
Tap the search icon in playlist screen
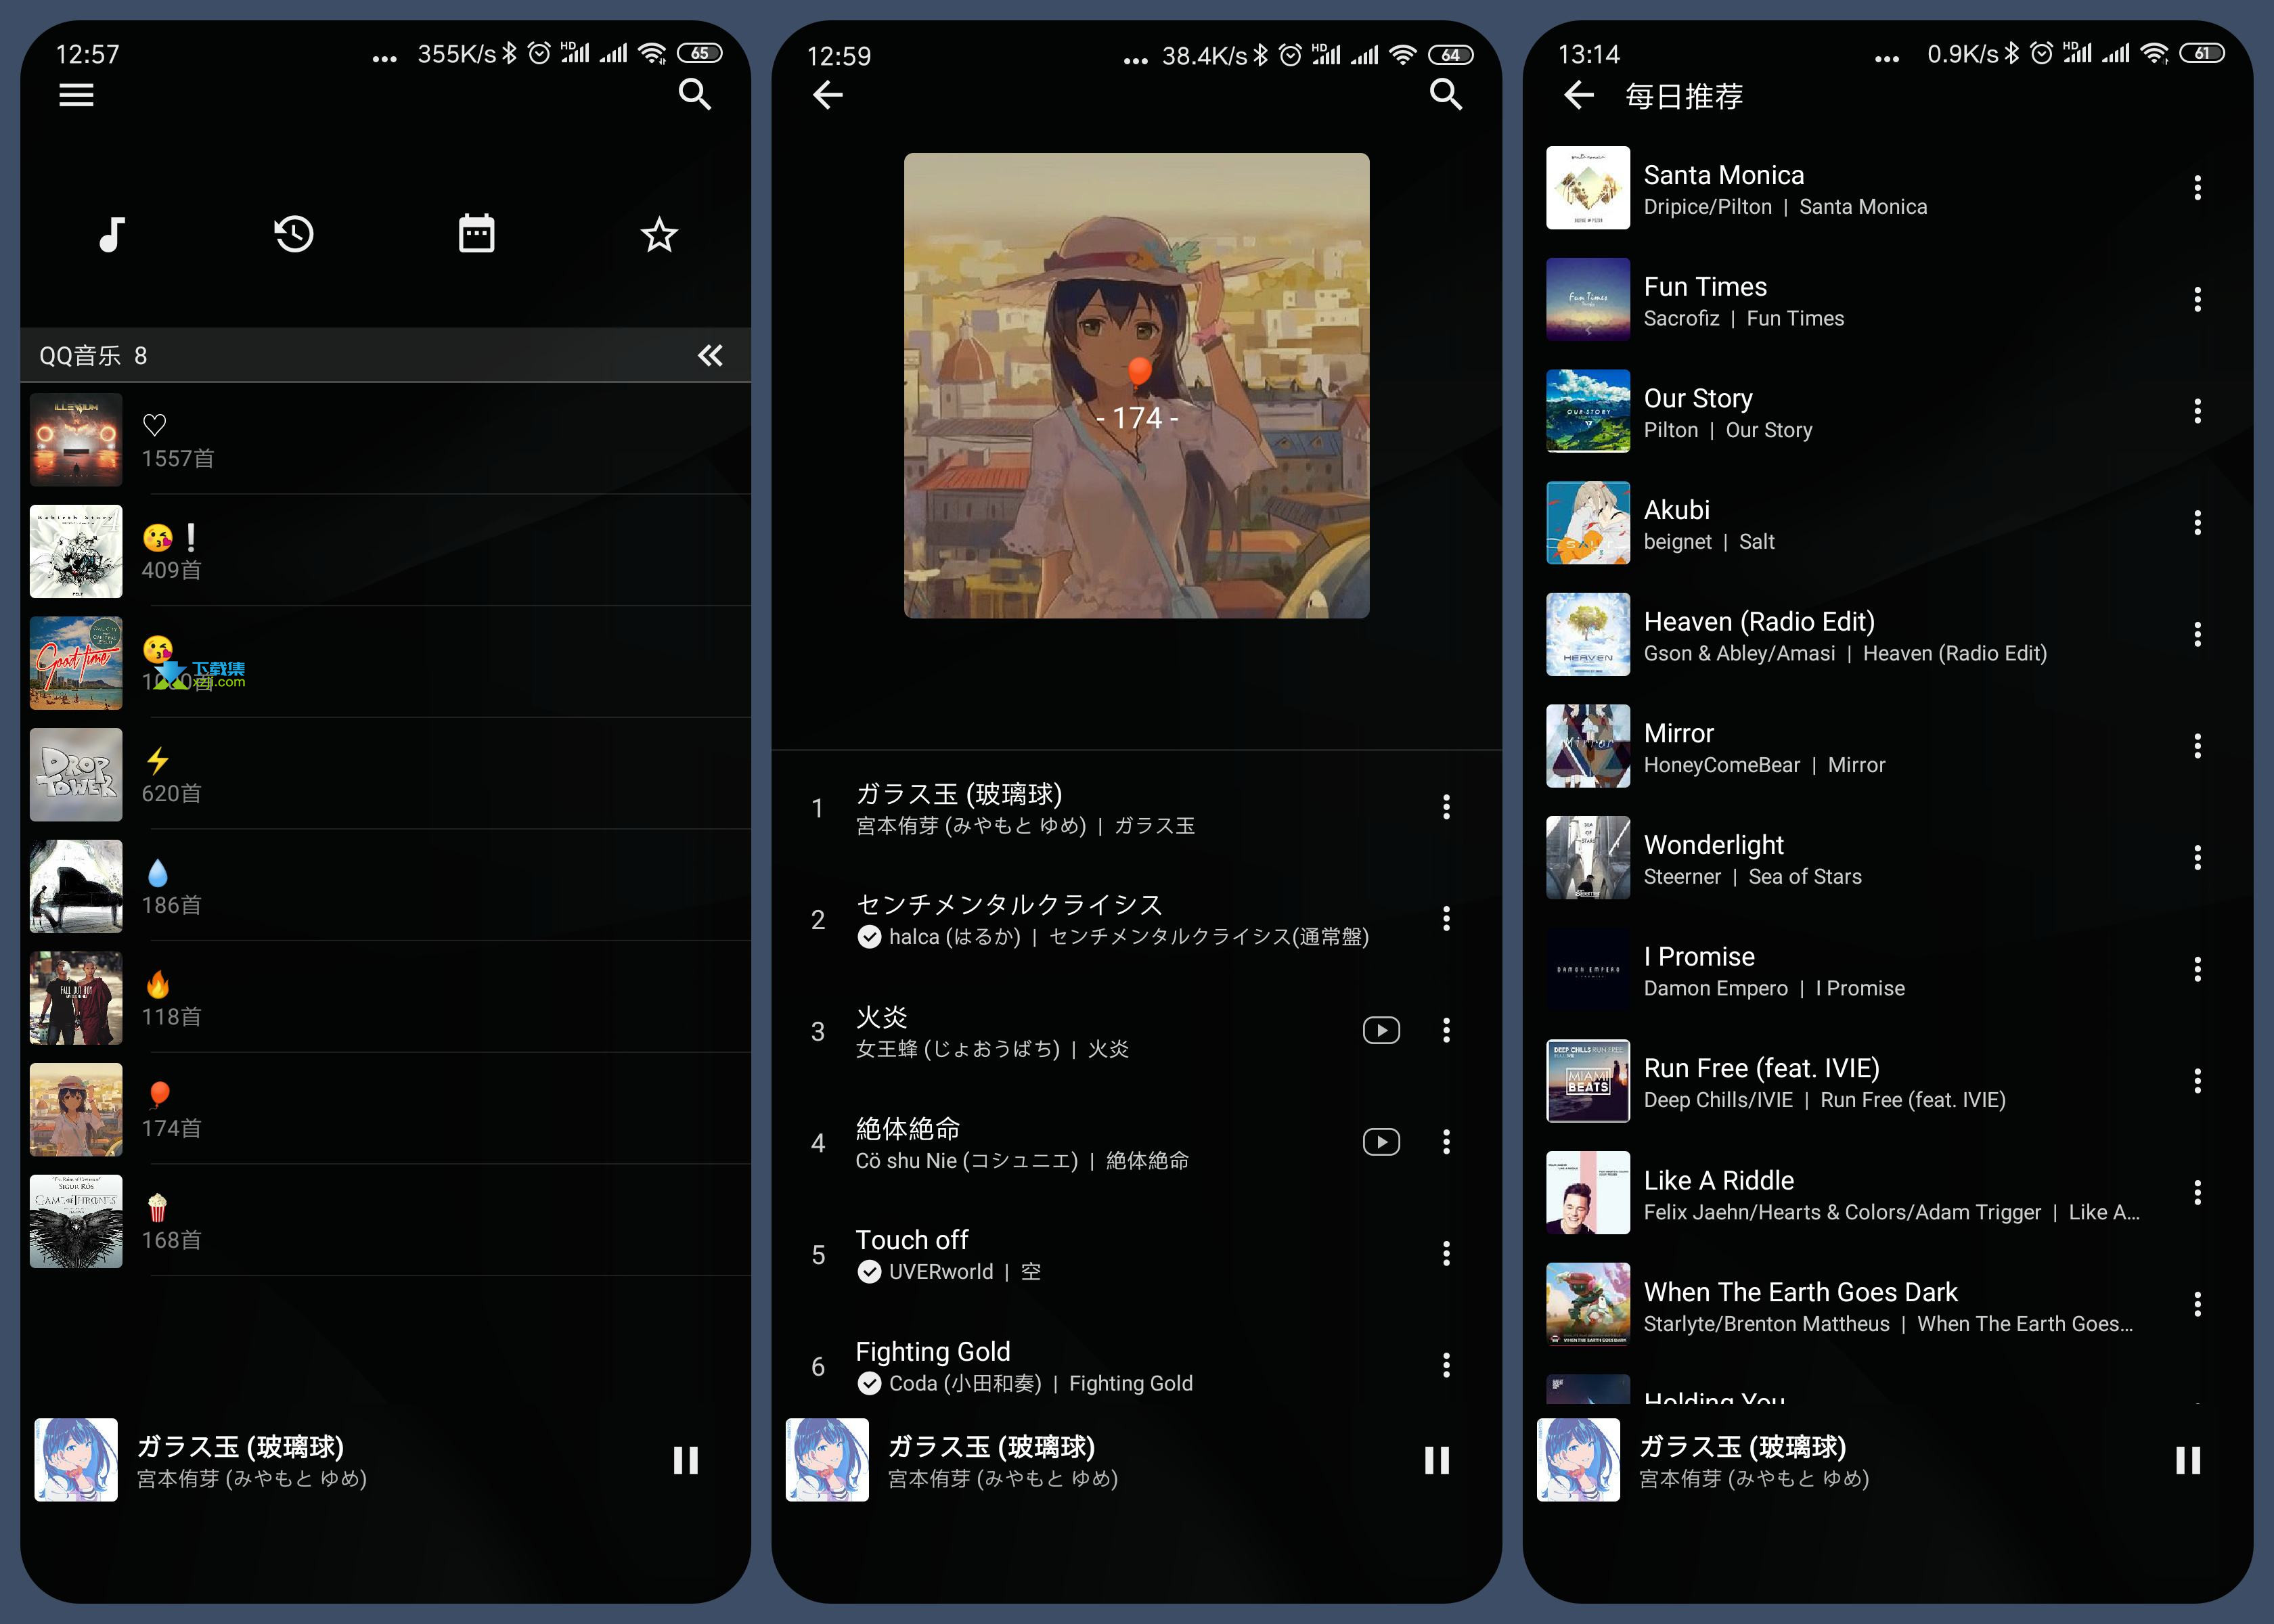[x=1446, y=95]
